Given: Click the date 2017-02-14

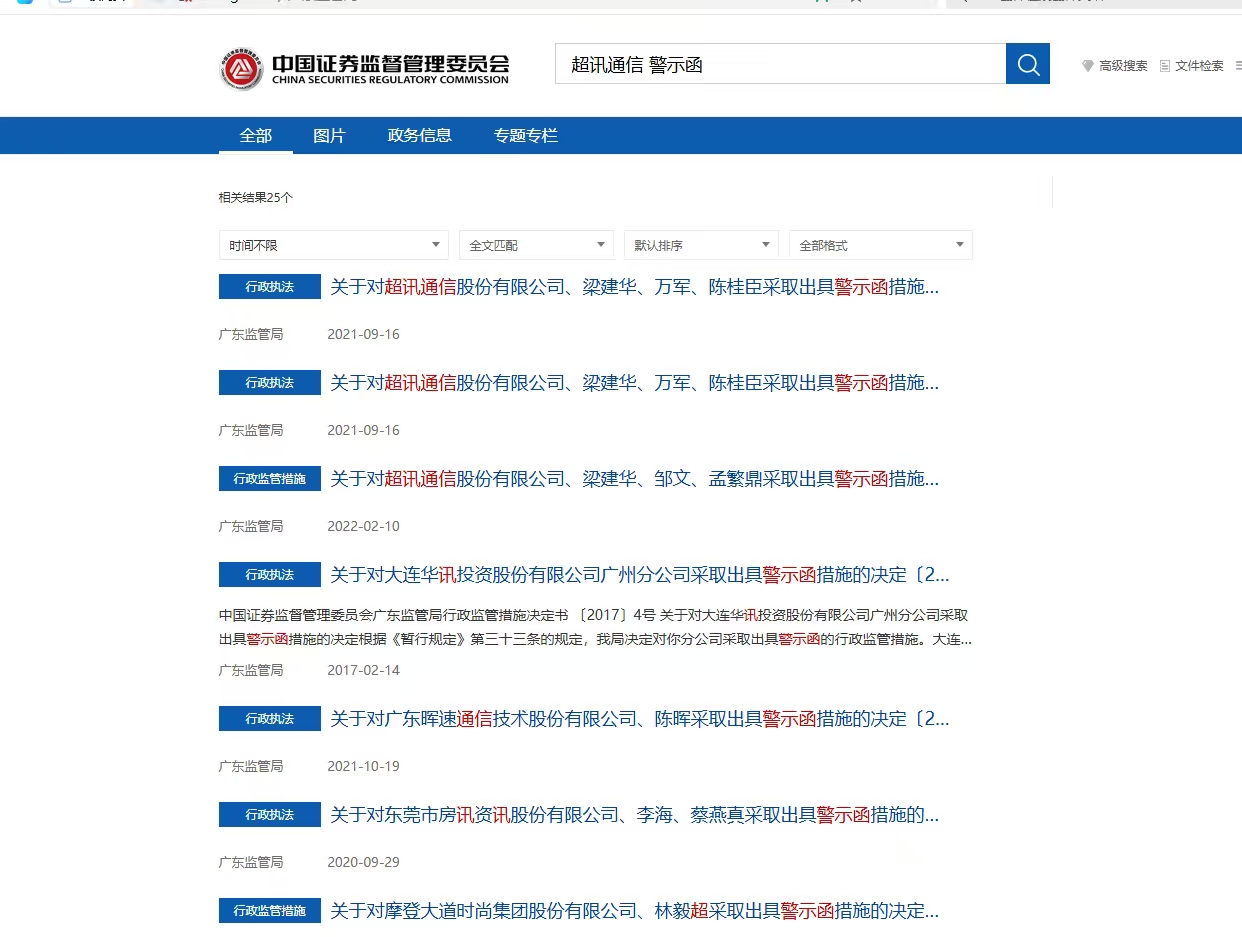Looking at the screenshot, I should point(363,670).
